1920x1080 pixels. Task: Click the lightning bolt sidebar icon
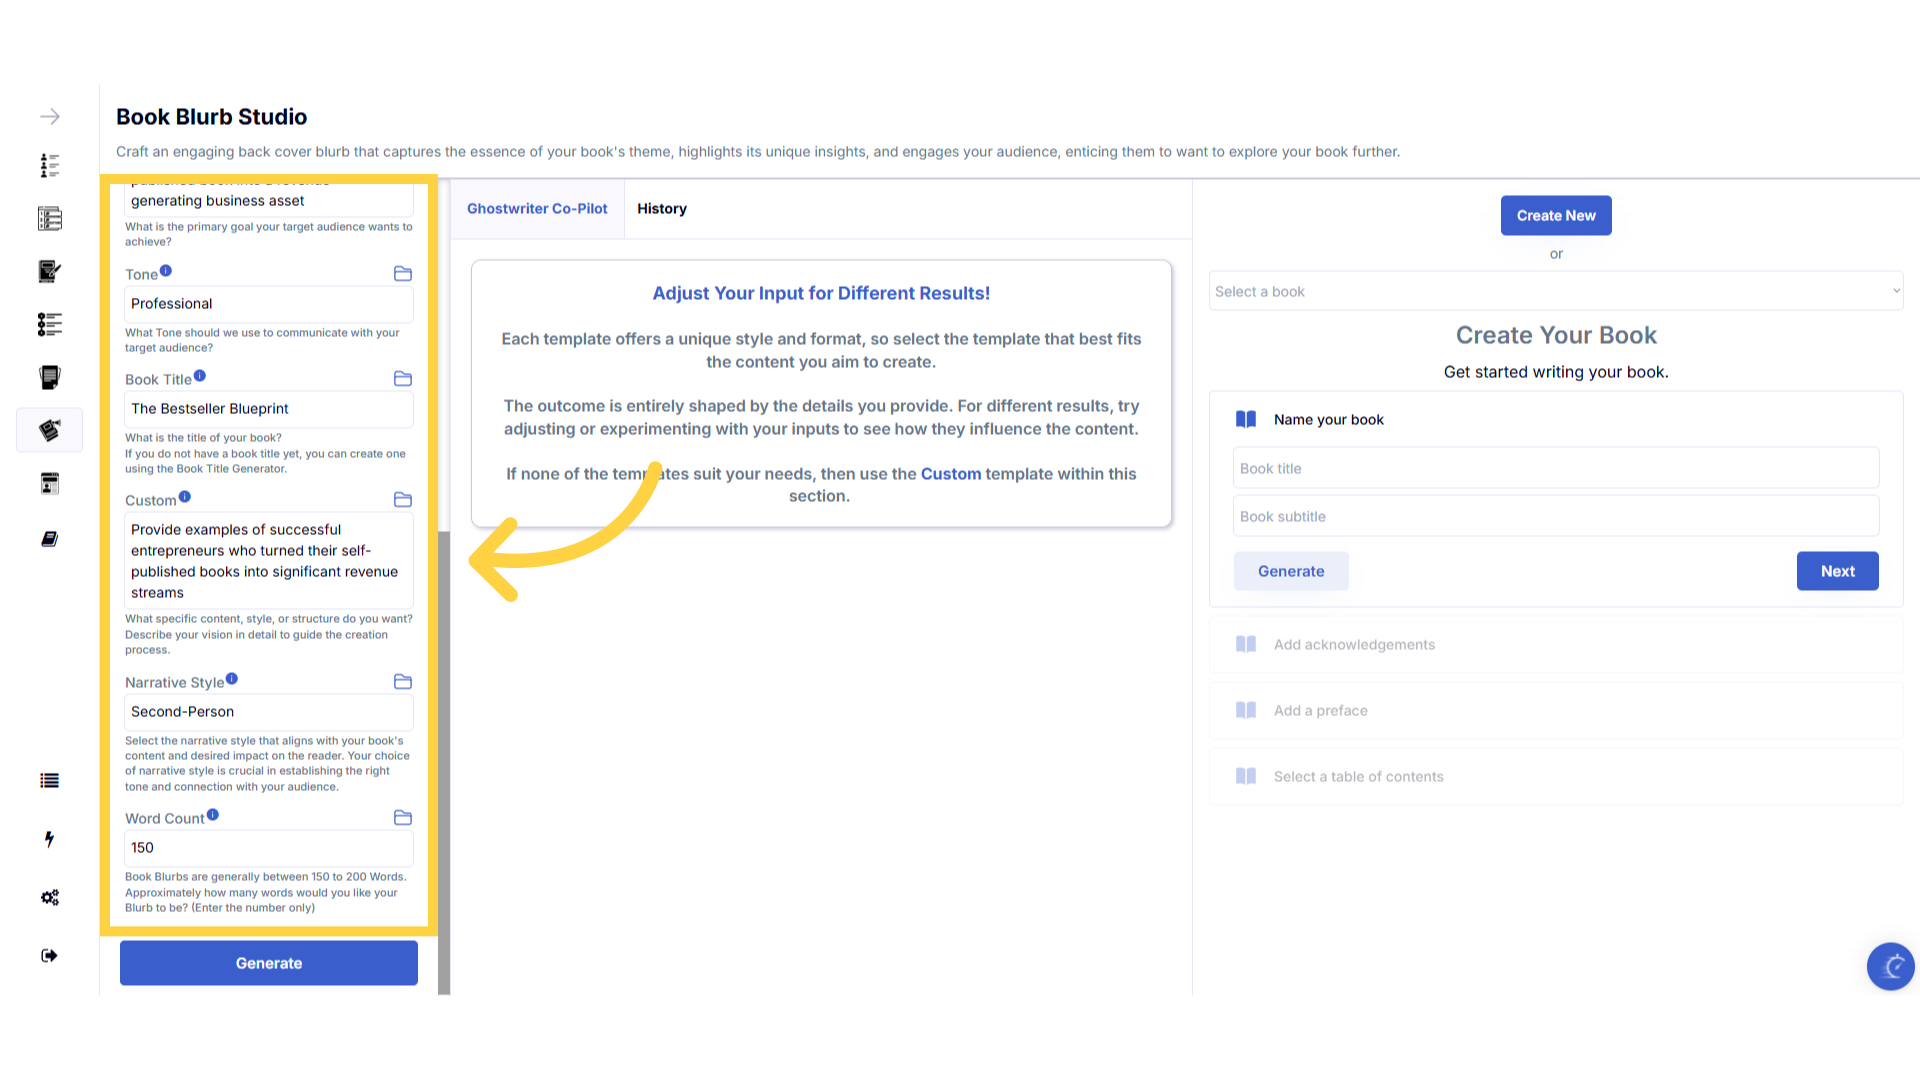(50, 839)
